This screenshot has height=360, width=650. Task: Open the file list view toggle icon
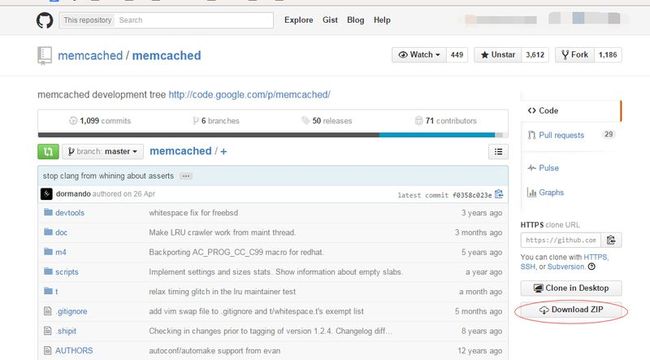point(498,152)
